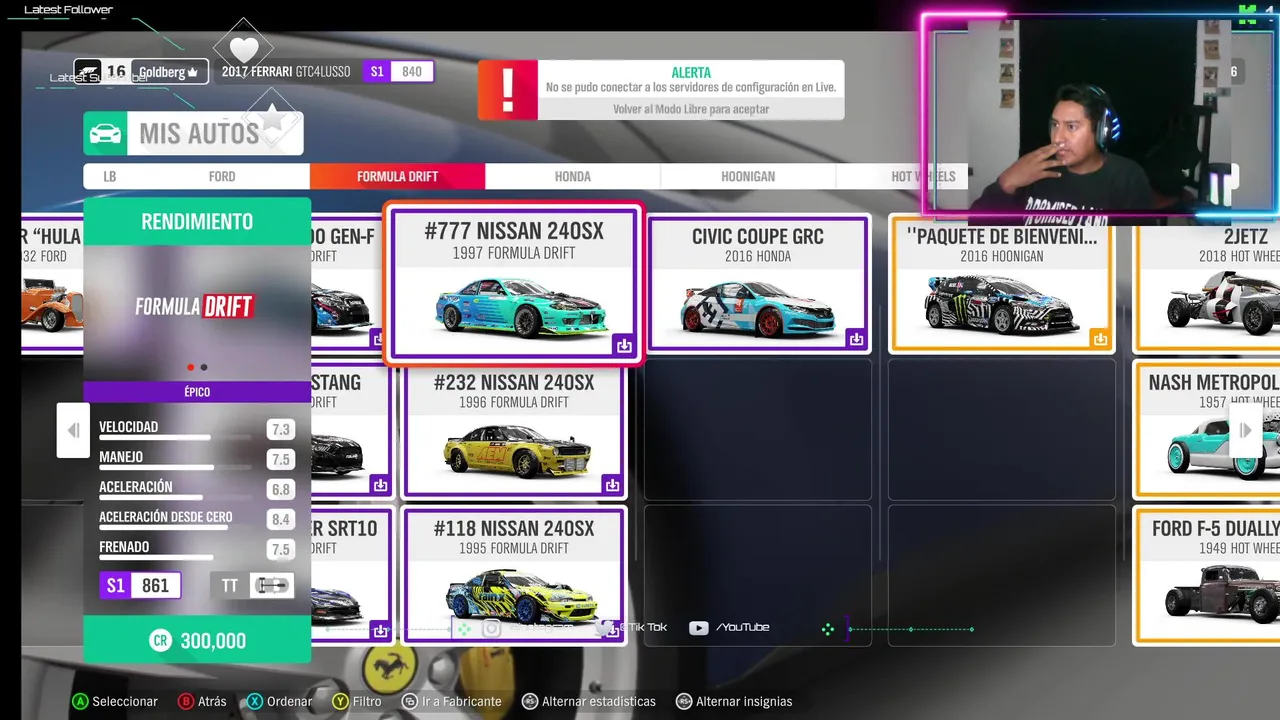The image size is (1280, 720).
Task: Click the YouTube icon in stream overlay
Action: [x=698, y=628]
